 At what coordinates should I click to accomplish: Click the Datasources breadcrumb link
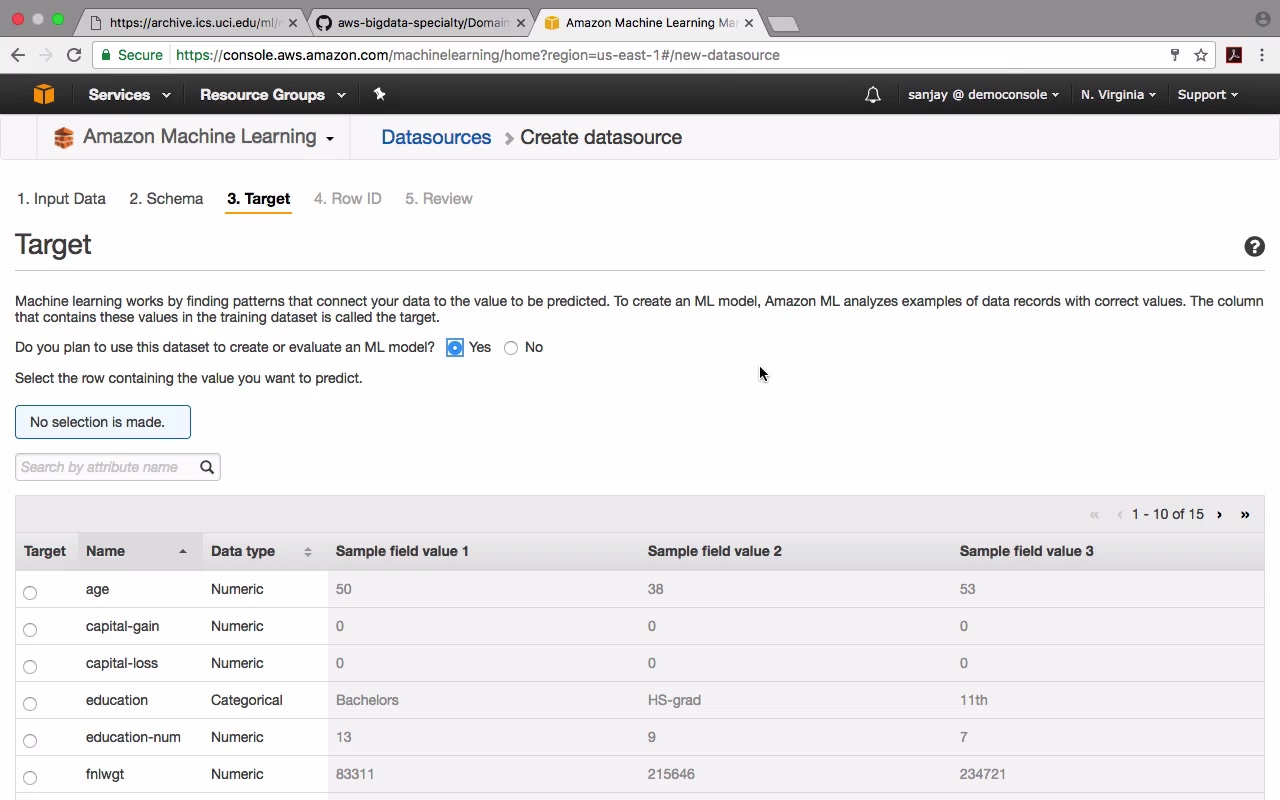pos(436,138)
